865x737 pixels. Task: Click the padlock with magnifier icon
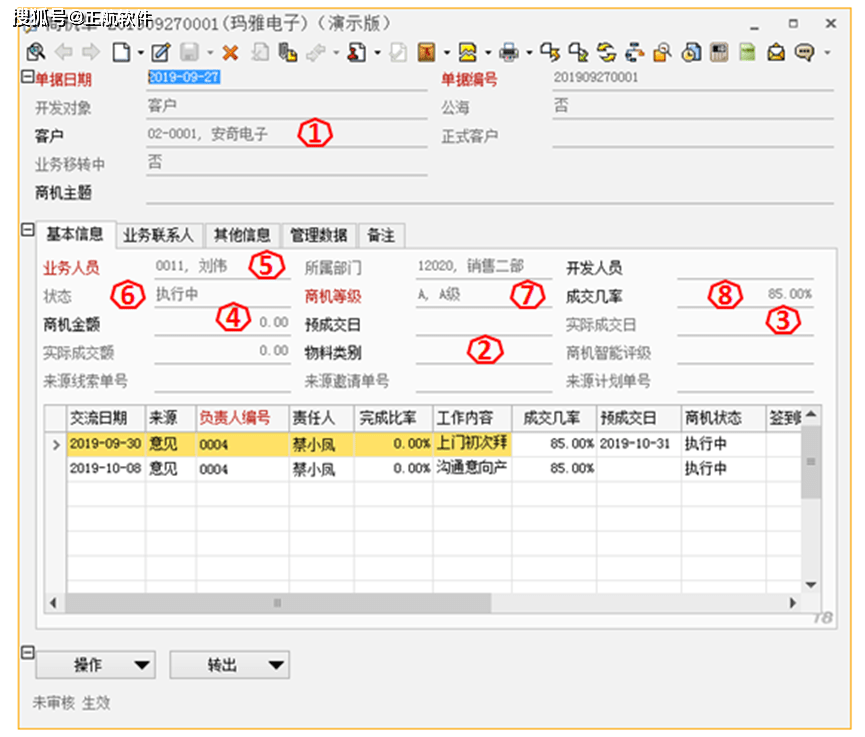(662, 52)
